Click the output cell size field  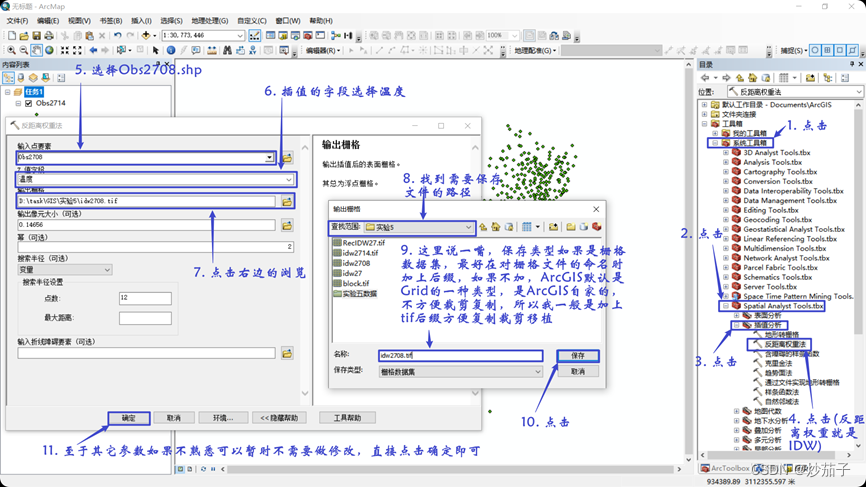pos(146,225)
